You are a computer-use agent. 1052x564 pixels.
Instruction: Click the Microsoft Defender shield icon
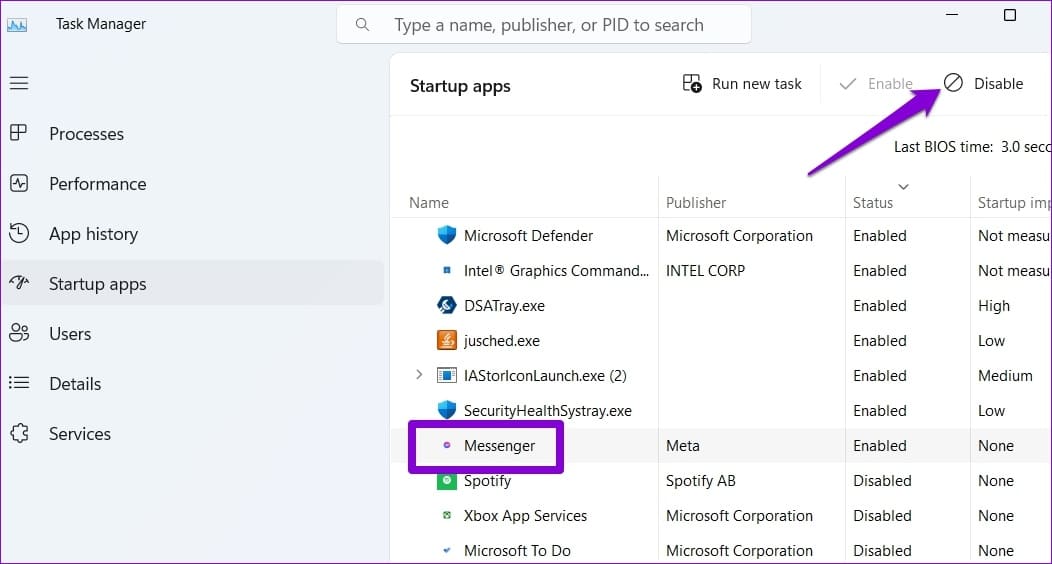447,235
